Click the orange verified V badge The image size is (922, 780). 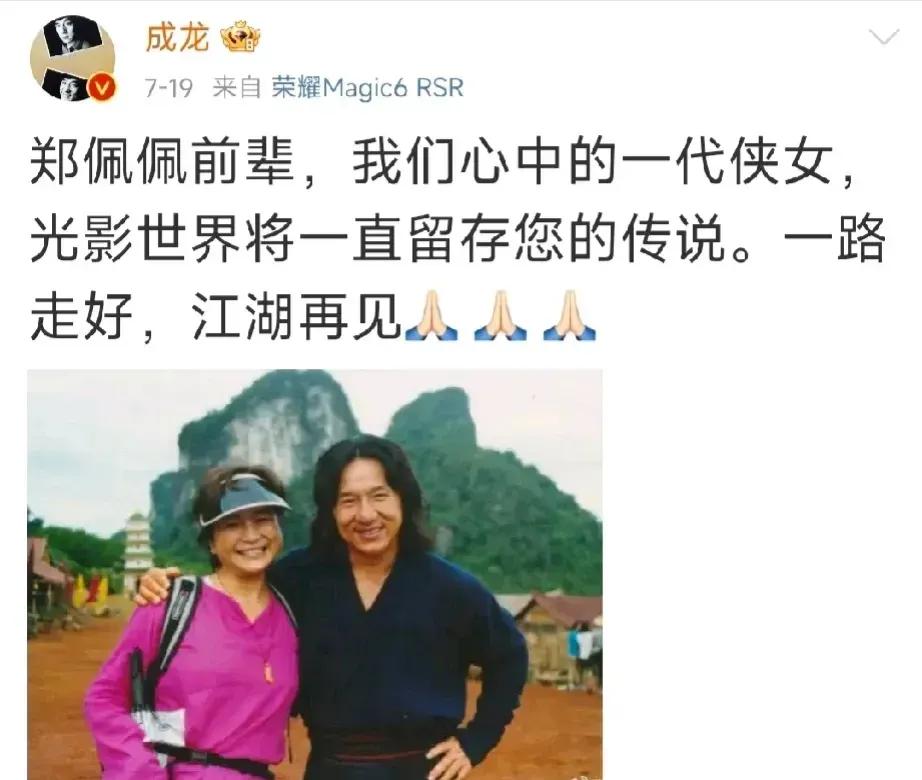click(x=103, y=88)
